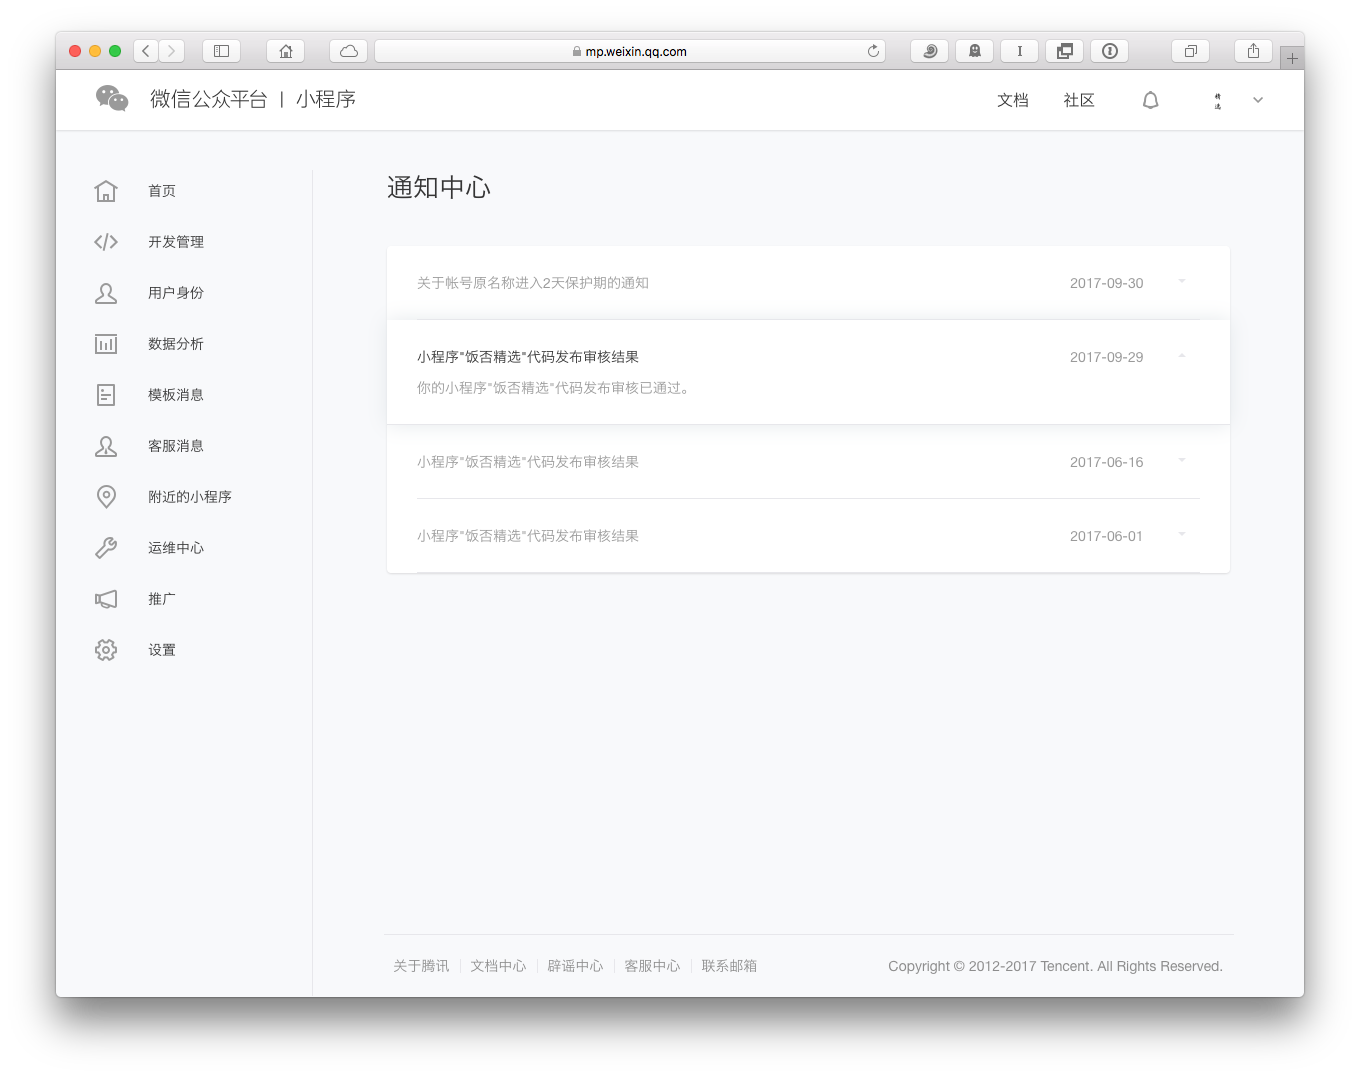Click the swirl extension icon in toolbar

click(x=930, y=51)
